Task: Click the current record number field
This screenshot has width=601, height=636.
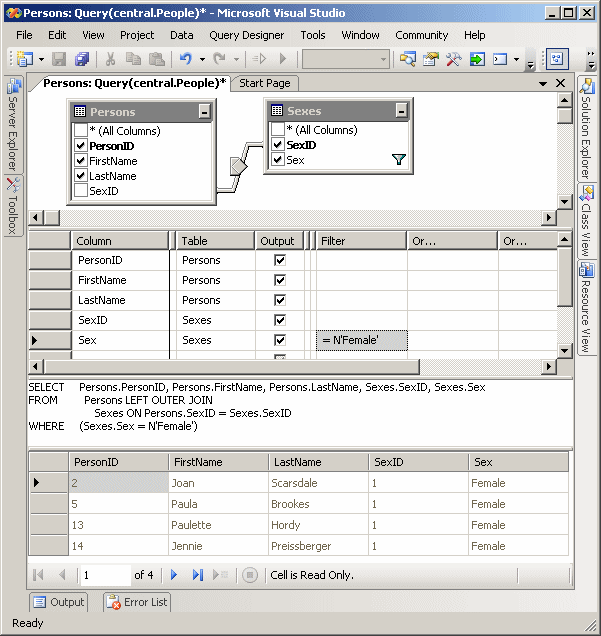Action: (x=105, y=575)
